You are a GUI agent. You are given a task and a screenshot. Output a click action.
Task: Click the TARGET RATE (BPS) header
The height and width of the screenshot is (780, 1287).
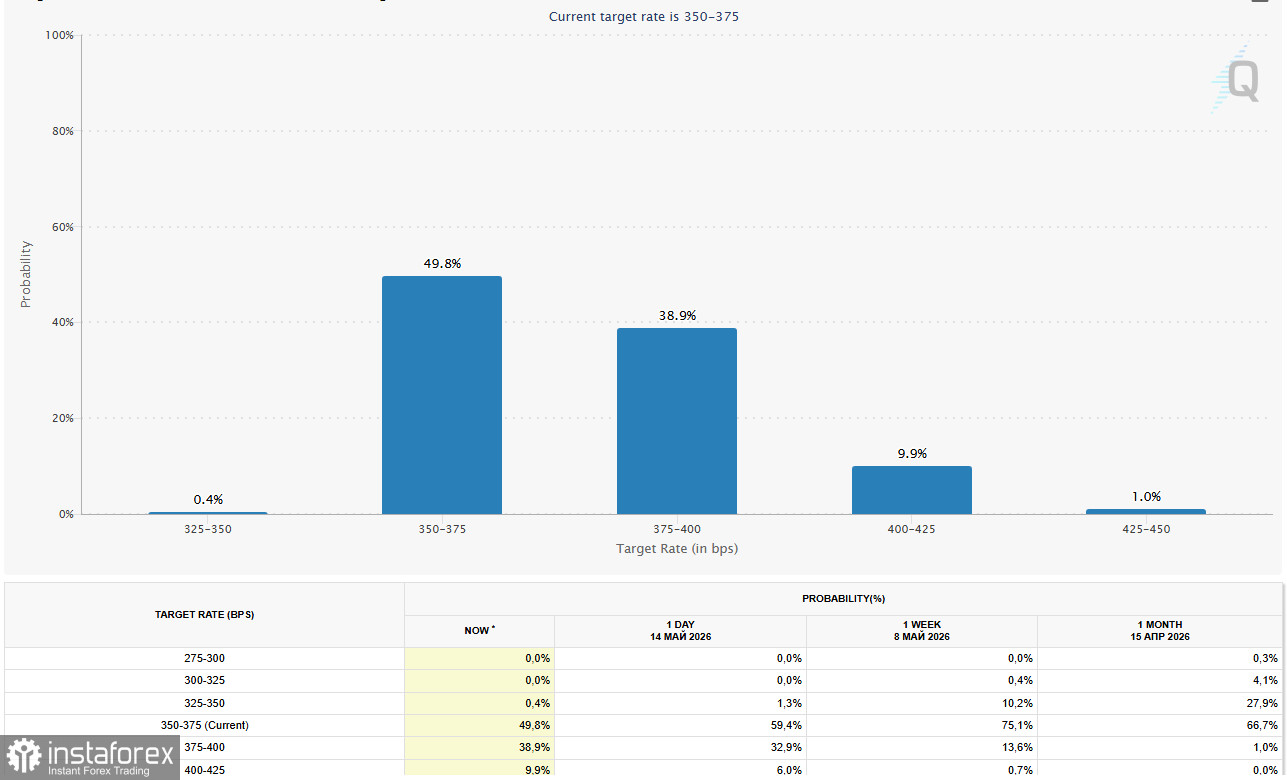point(204,615)
